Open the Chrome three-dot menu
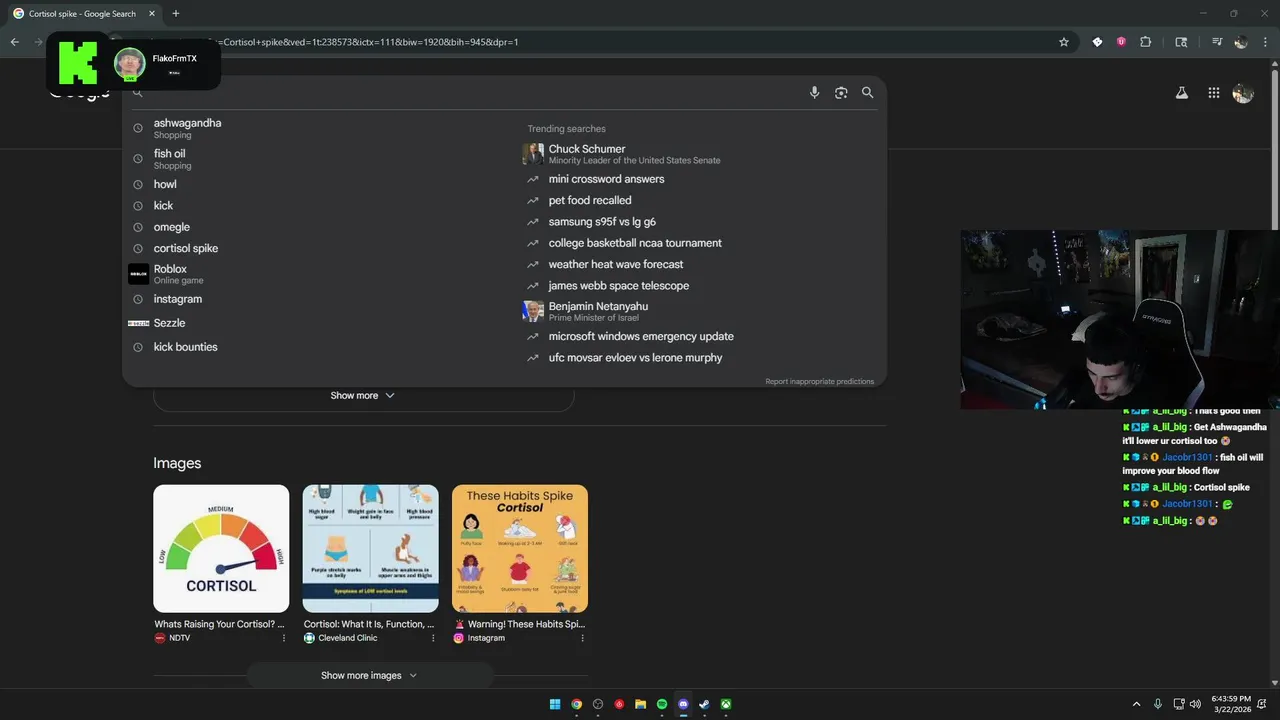The height and width of the screenshot is (720, 1280). (x=1265, y=42)
